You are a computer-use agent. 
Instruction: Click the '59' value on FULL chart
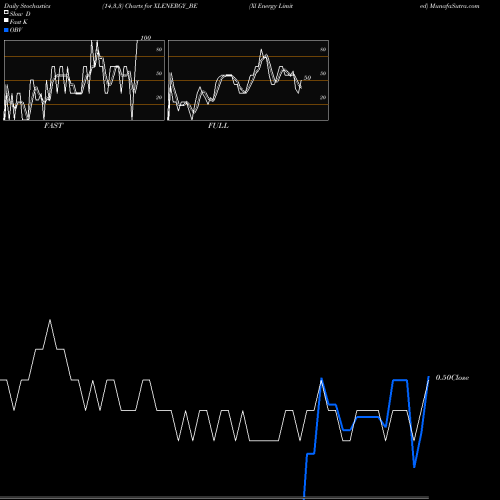[x=307, y=78]
